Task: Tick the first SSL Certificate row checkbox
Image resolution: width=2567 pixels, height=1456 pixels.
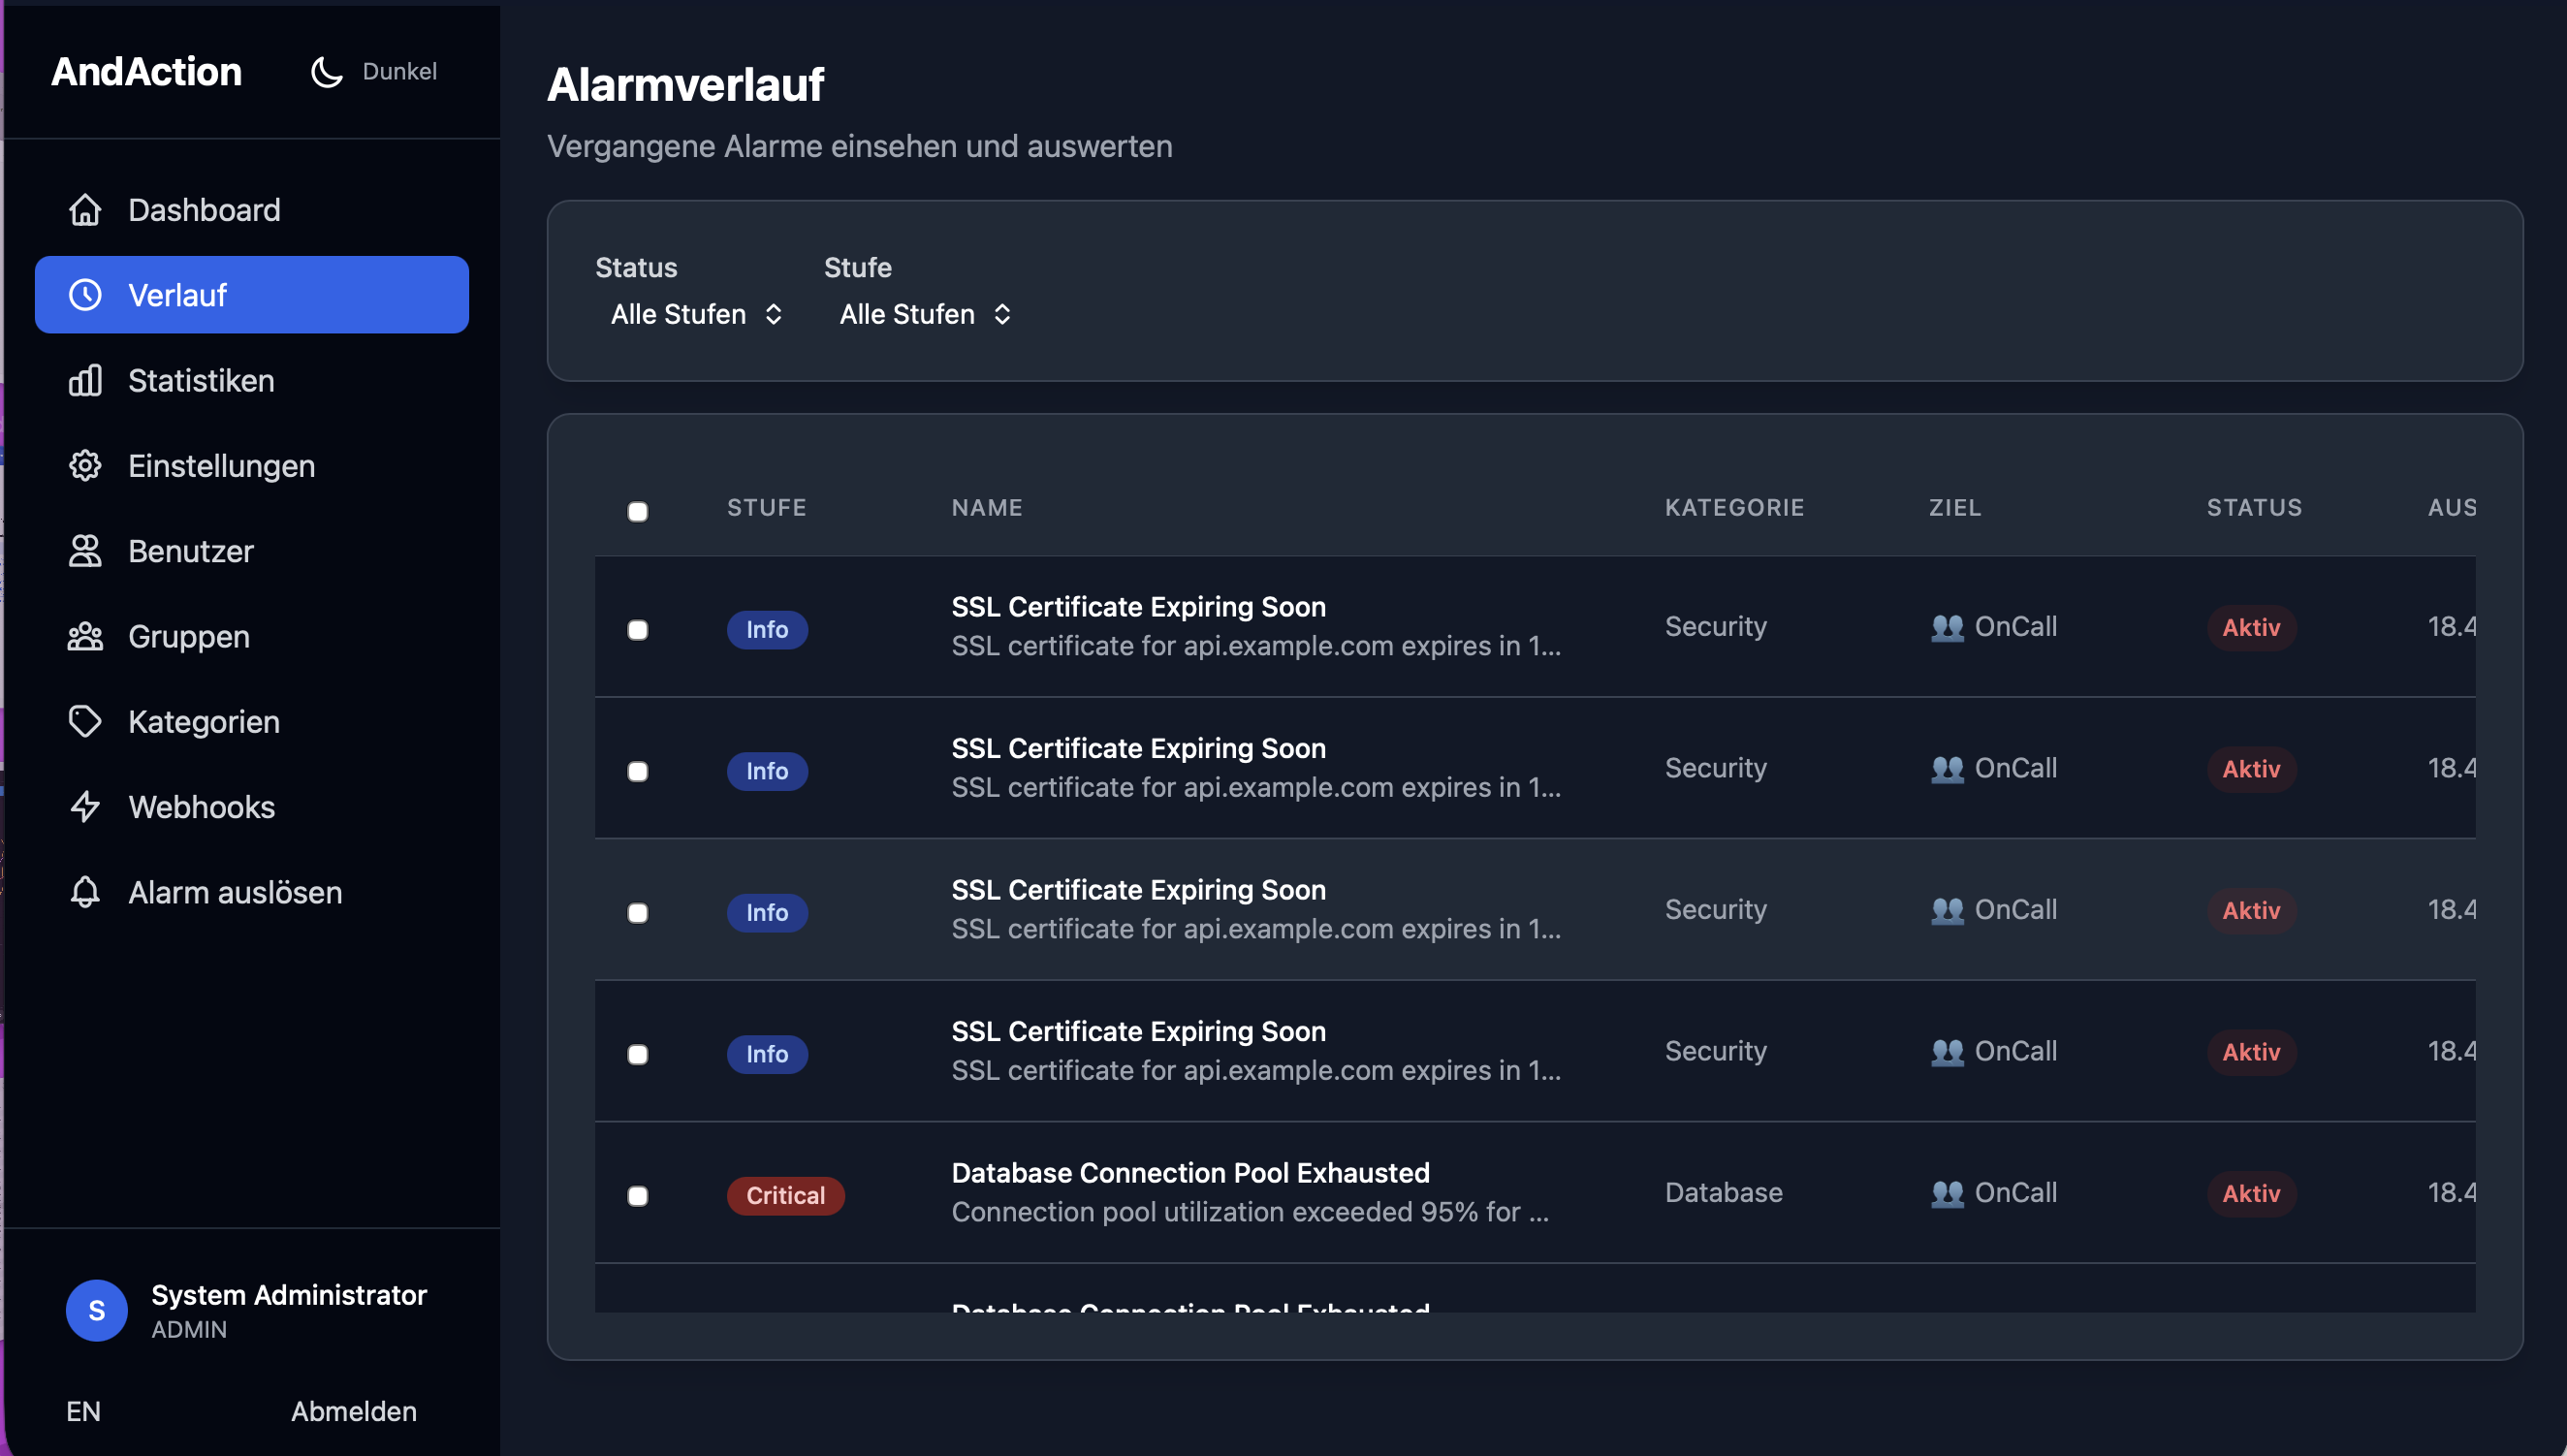Action: pos(637,630)
